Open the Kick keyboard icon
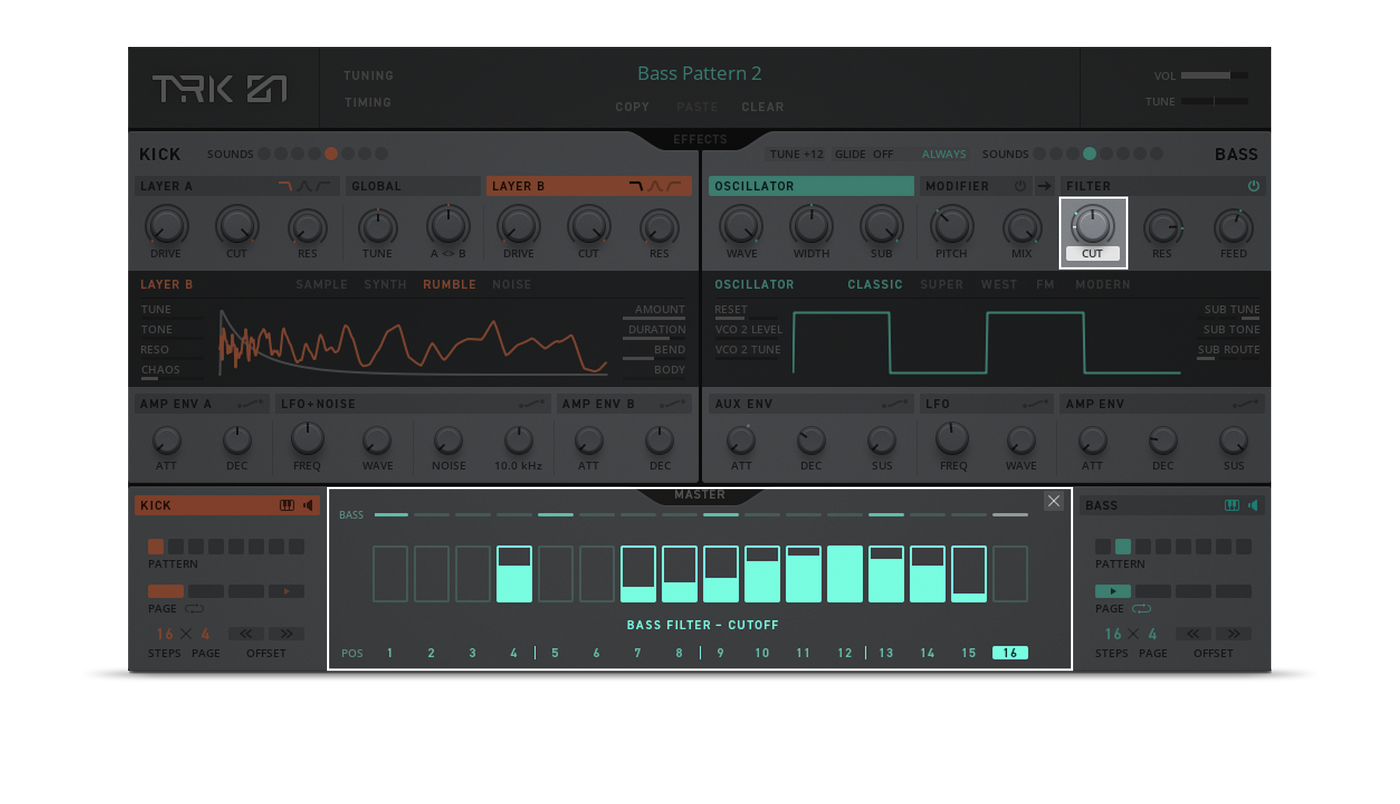Screen dimensions: 1400x804 click(x=287, y=506)
